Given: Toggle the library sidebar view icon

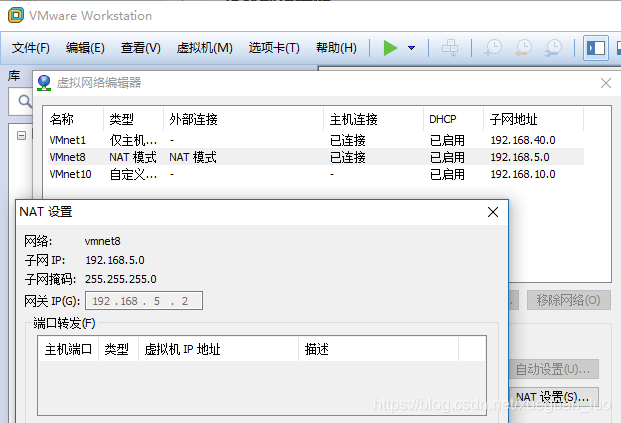Looking at the screenshot, I should 596,48.
